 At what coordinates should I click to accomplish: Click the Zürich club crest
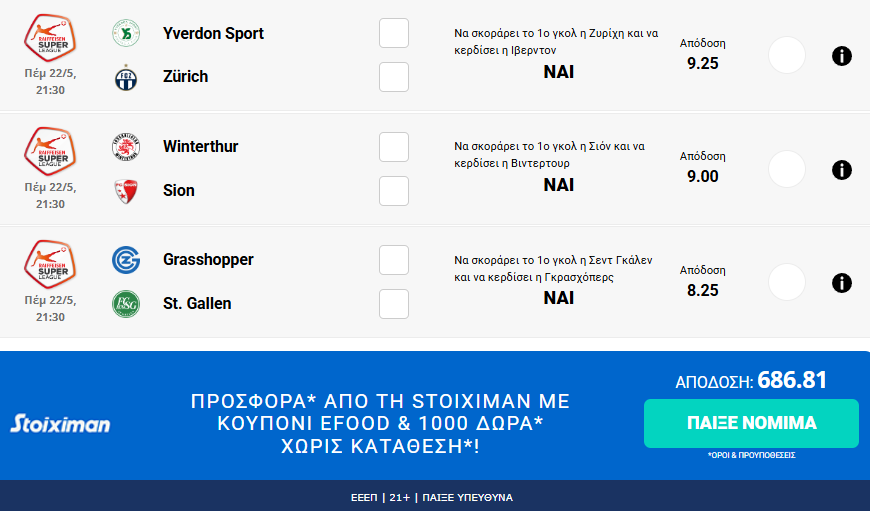click(126, 77)
